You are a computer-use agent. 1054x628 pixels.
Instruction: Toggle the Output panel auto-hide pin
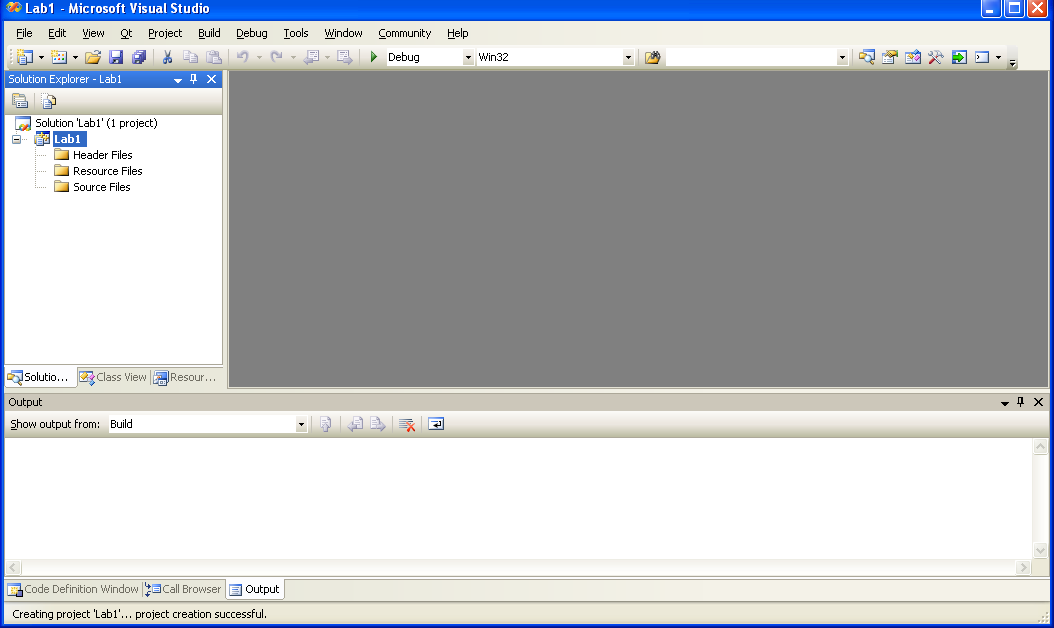pyautogui.click(x=1020, y=402)
